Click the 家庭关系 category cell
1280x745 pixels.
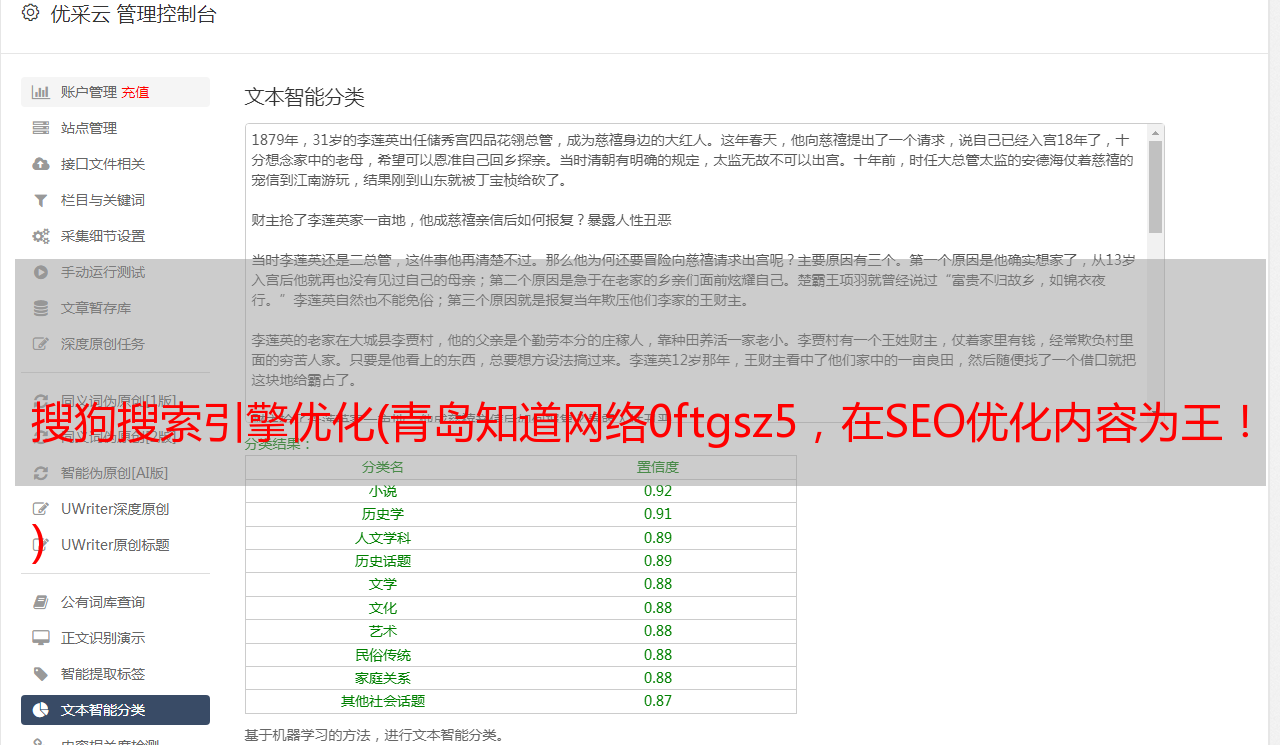click(x=383, y=678)
